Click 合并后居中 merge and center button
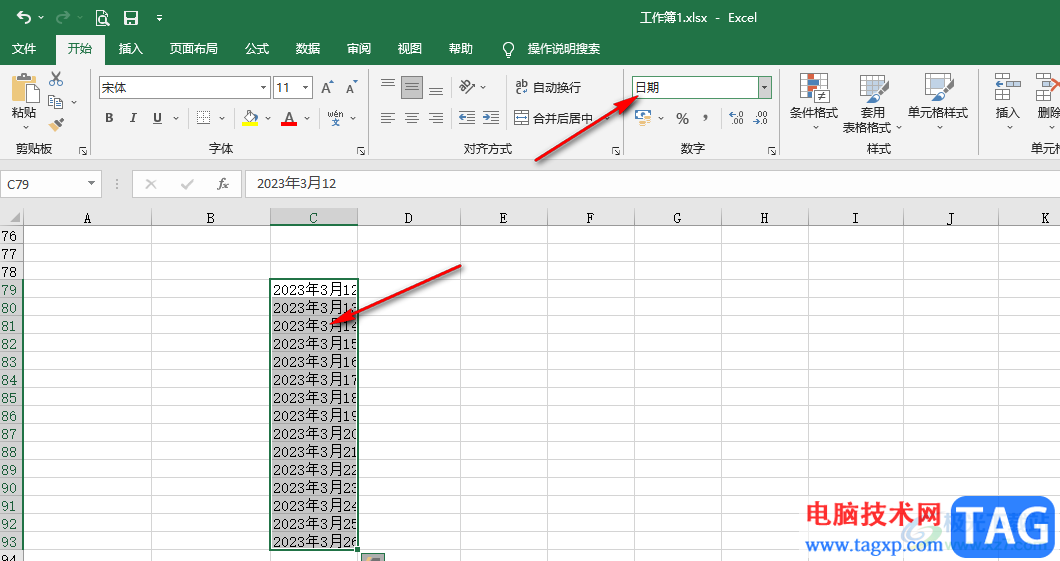 [x=554, y=118]
